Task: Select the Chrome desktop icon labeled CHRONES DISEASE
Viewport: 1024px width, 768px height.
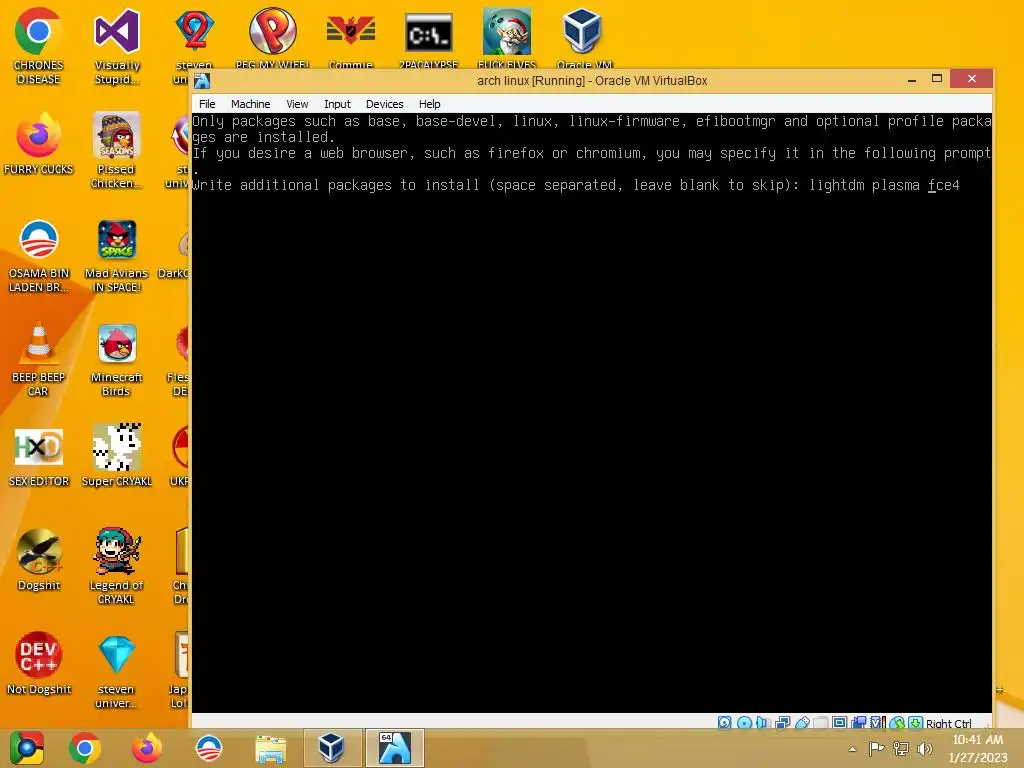Action: coord(38,46)
